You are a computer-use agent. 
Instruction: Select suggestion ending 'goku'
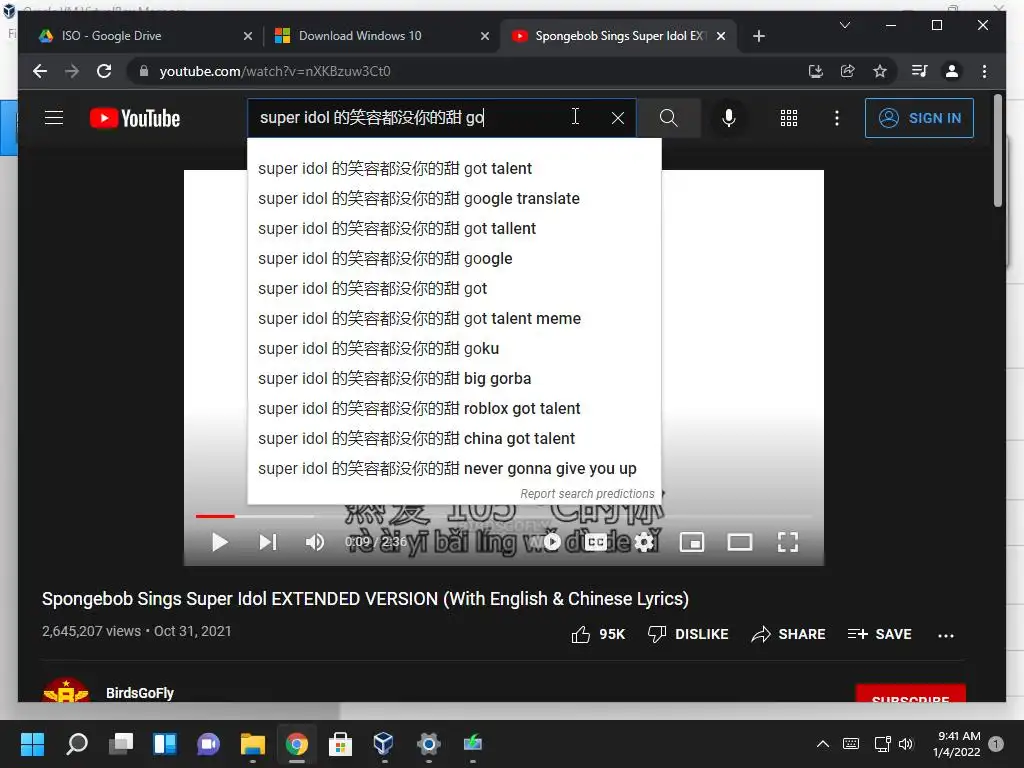click(454, 349)
